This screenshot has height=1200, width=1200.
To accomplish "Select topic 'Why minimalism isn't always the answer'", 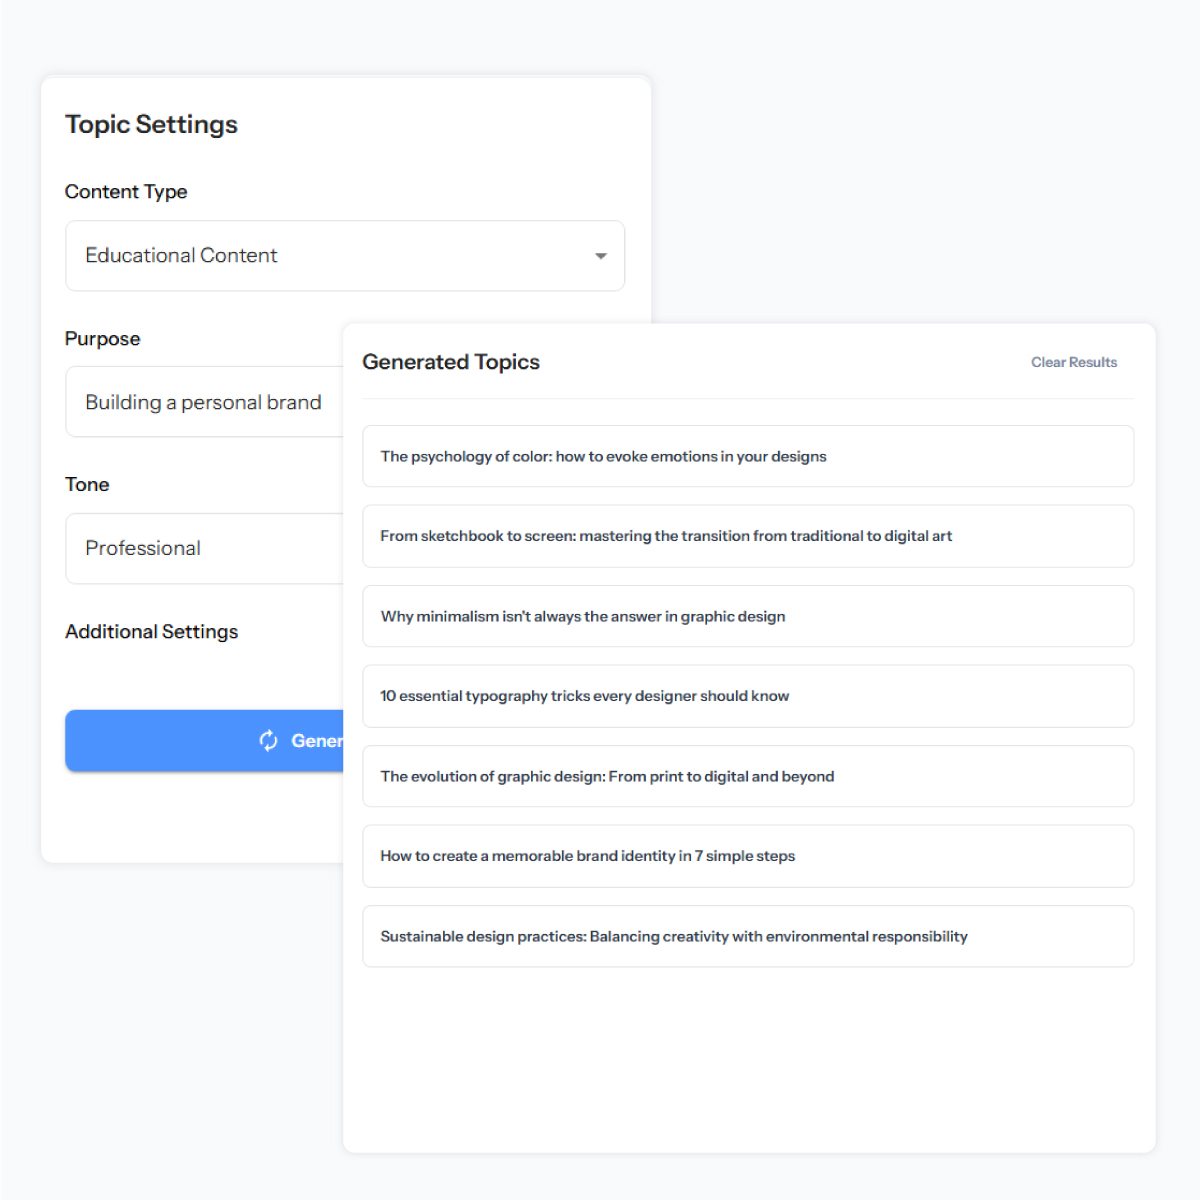I will click(748, 616).
